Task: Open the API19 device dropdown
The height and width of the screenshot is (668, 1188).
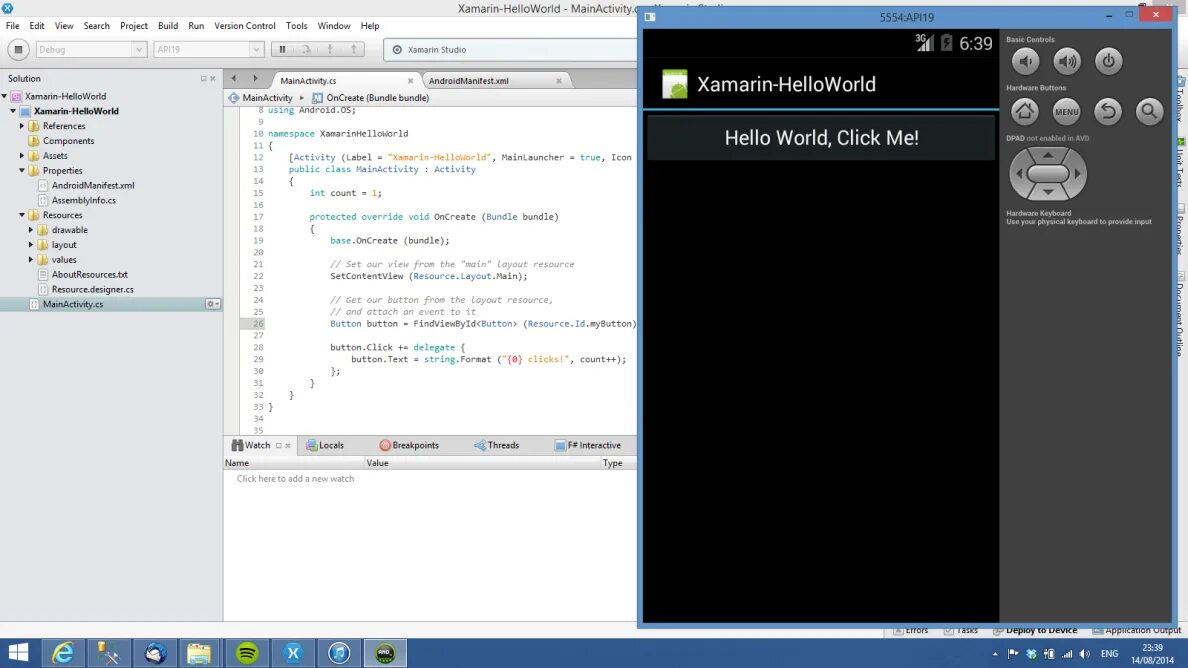Action: coord(208,49)
